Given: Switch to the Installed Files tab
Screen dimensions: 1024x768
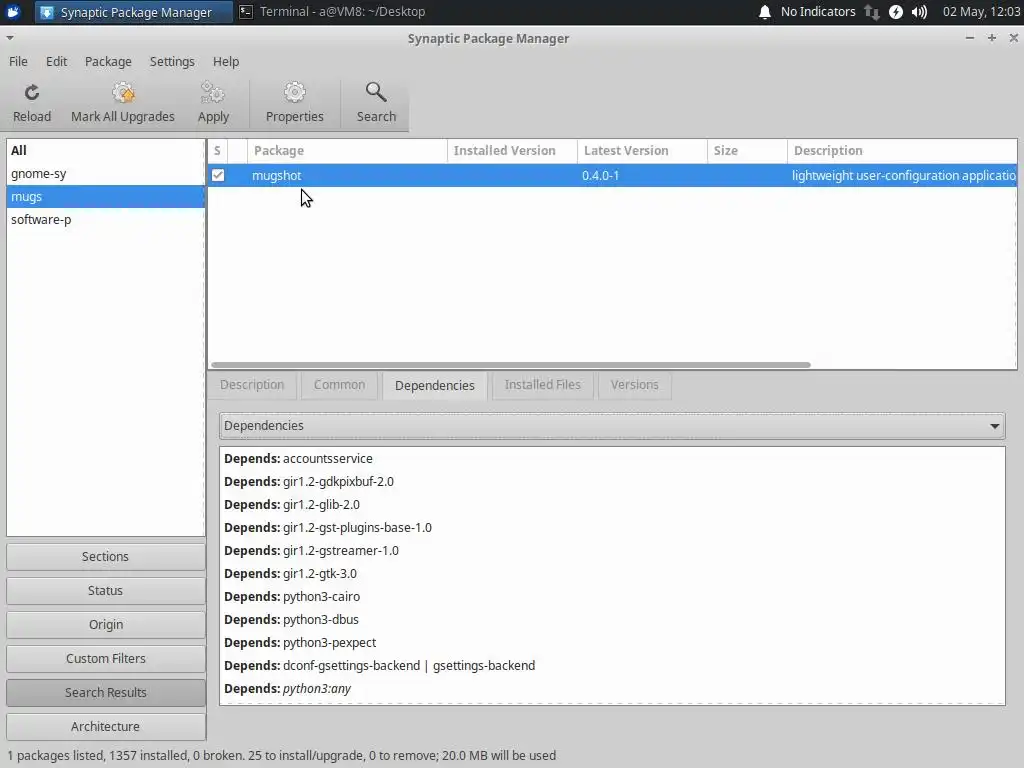Looking at the screenshot, I should click(543, 385).
